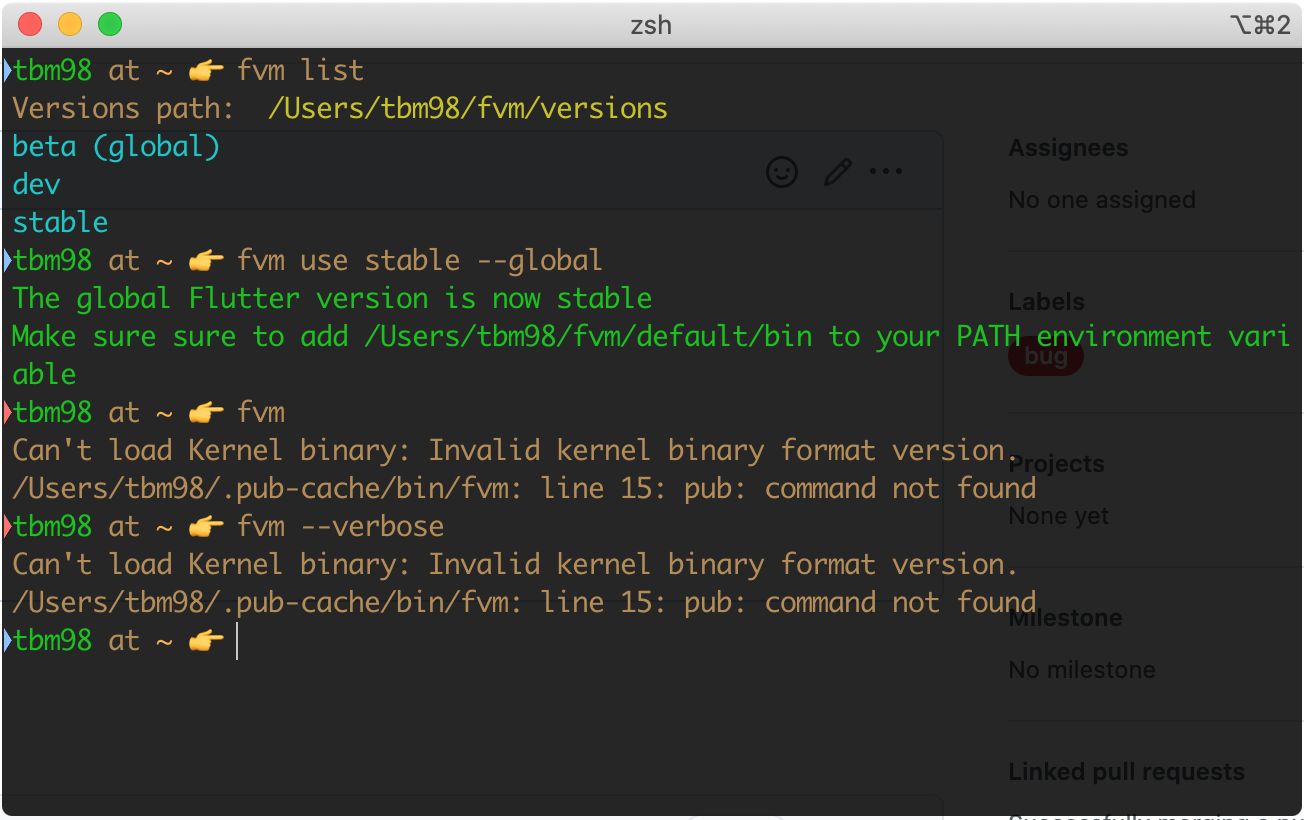This screenshot has height=820, width=1304.
Task: Click 'No one assigned' under Assignees
Action: 1102,199
